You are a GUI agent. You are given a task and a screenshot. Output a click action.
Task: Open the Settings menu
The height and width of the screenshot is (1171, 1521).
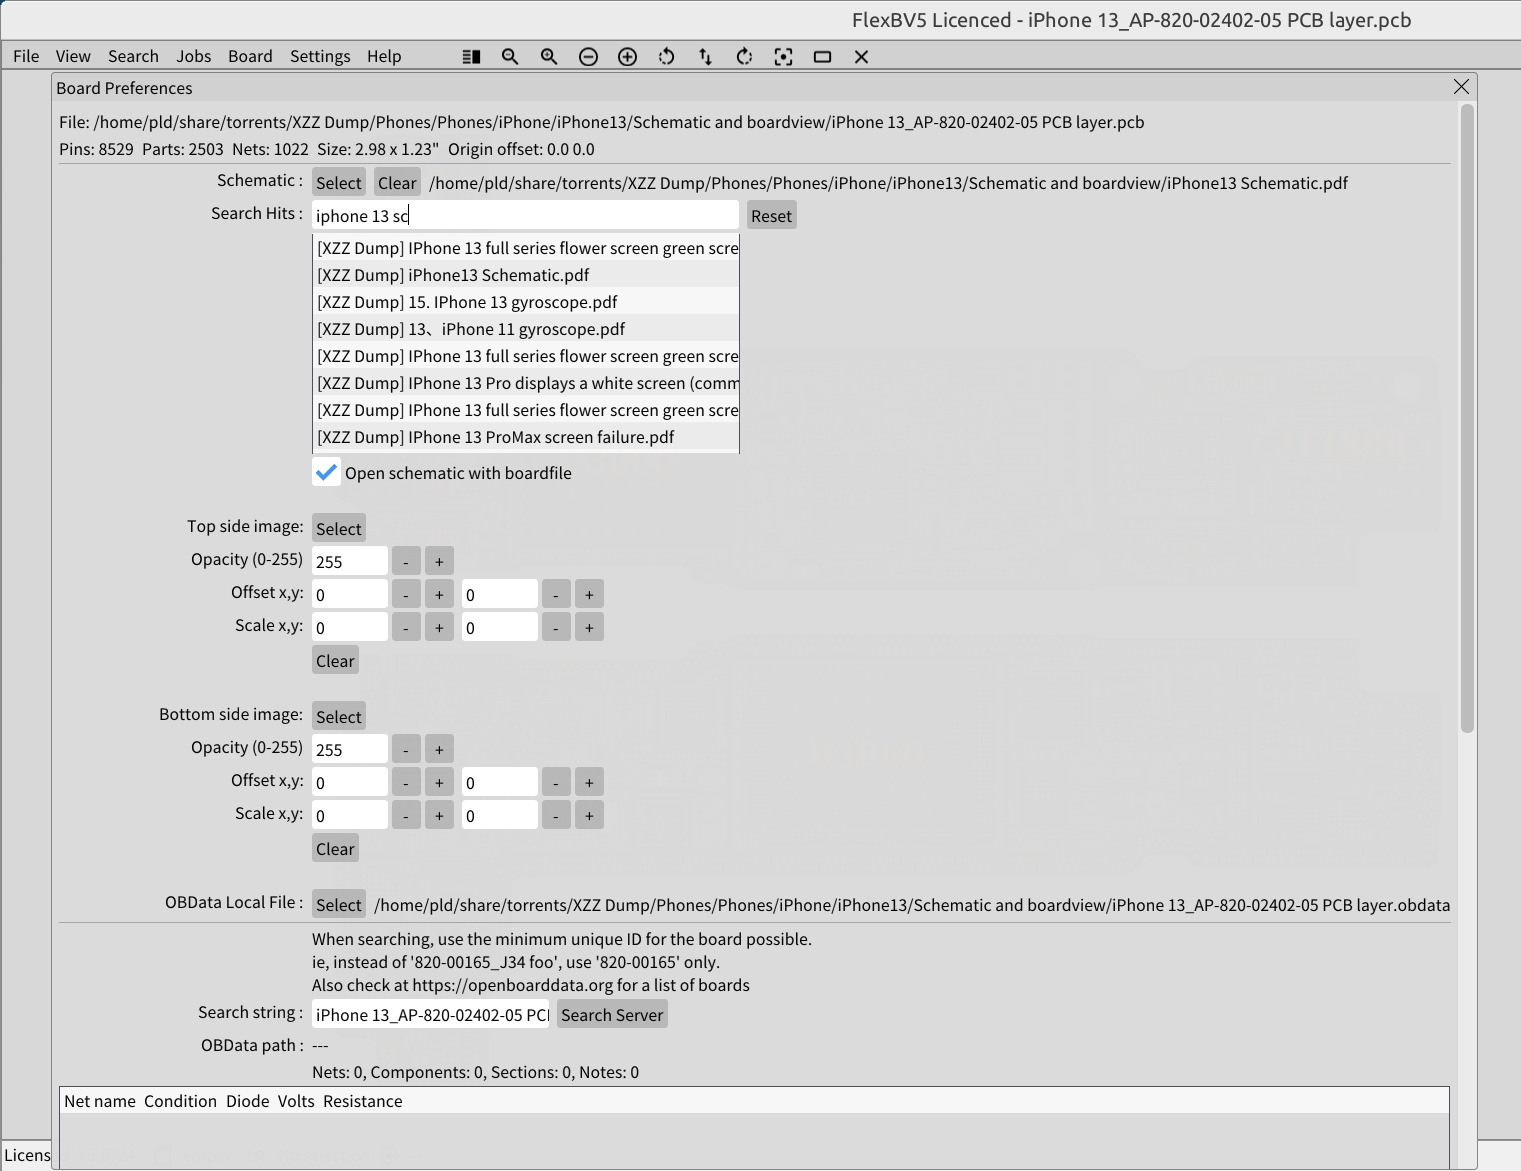coord(320,56)
